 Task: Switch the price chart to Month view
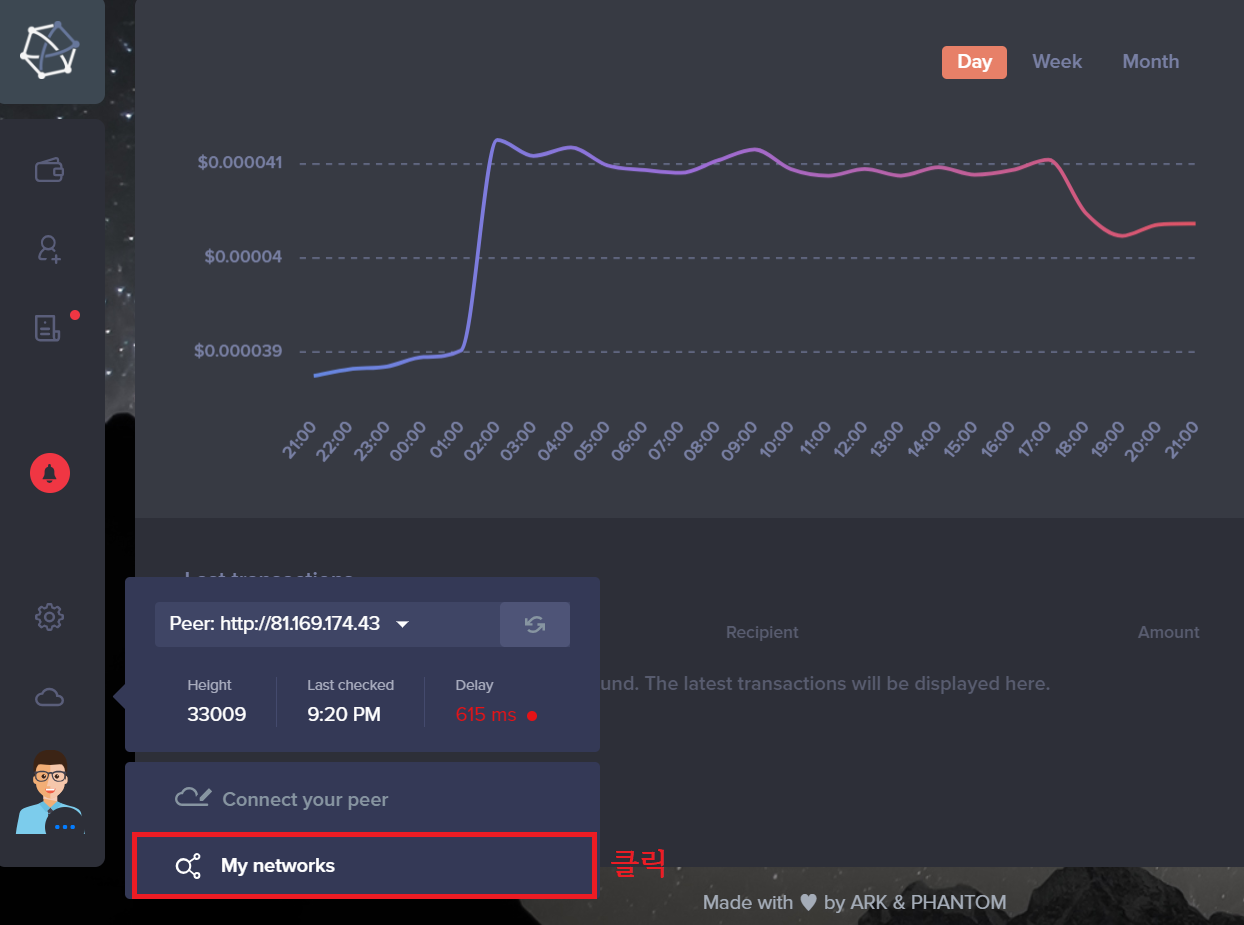[x=1150, y=61]
